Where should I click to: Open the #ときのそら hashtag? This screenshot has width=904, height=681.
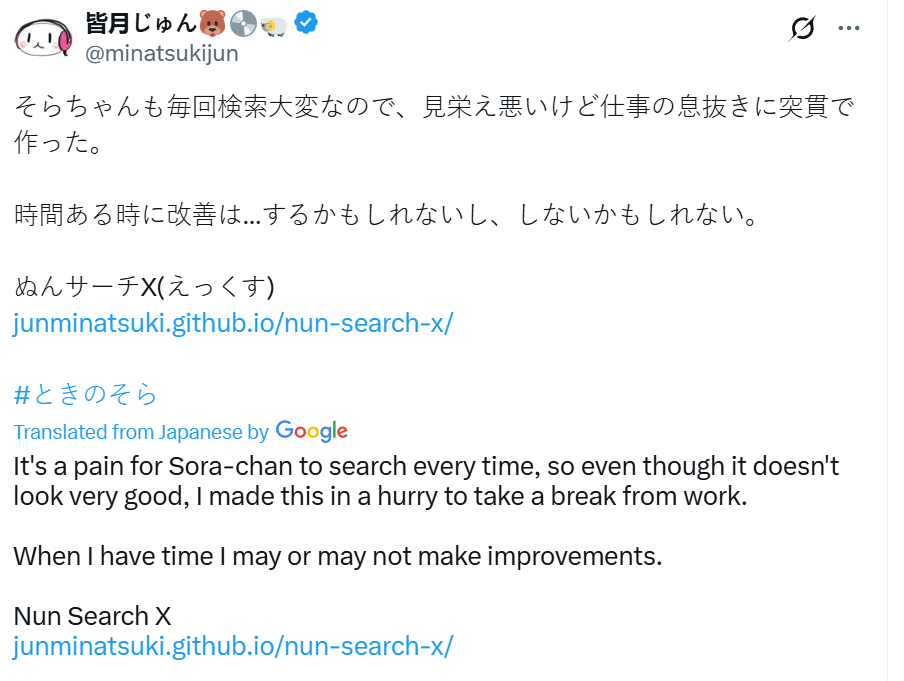[85, 394]
